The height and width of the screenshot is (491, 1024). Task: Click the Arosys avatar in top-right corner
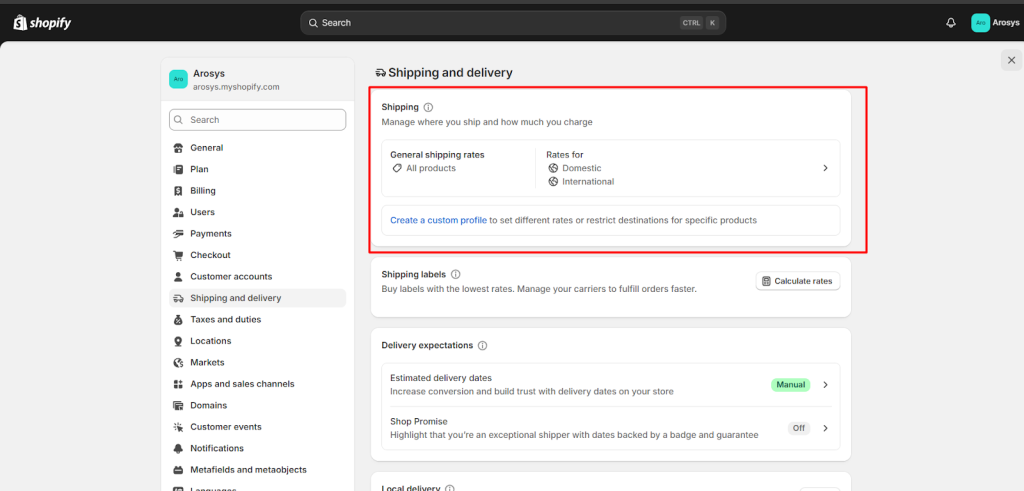tap(980, 23)
